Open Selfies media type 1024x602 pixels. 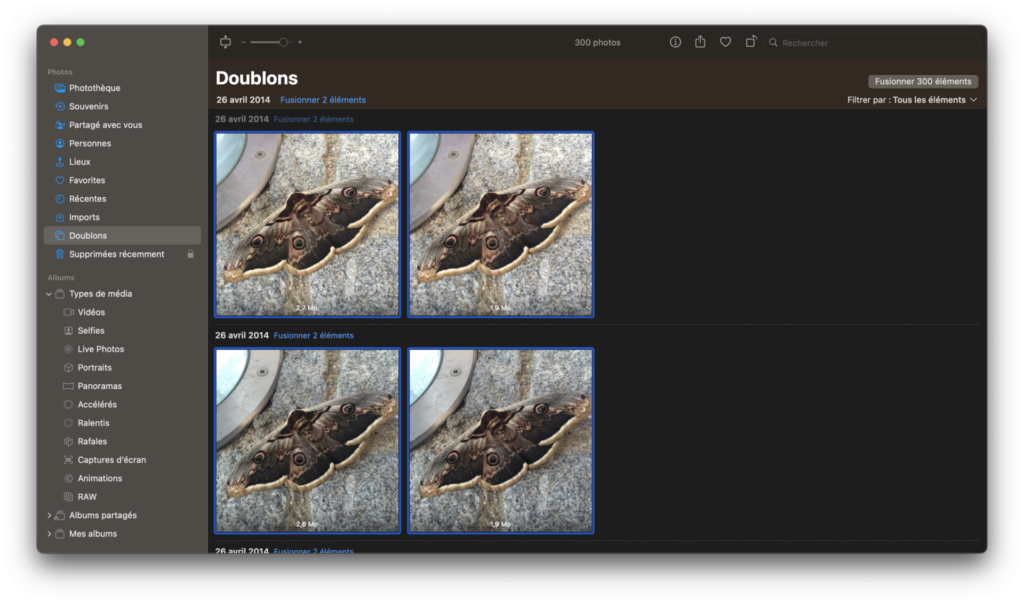click(x=122, y=331)
